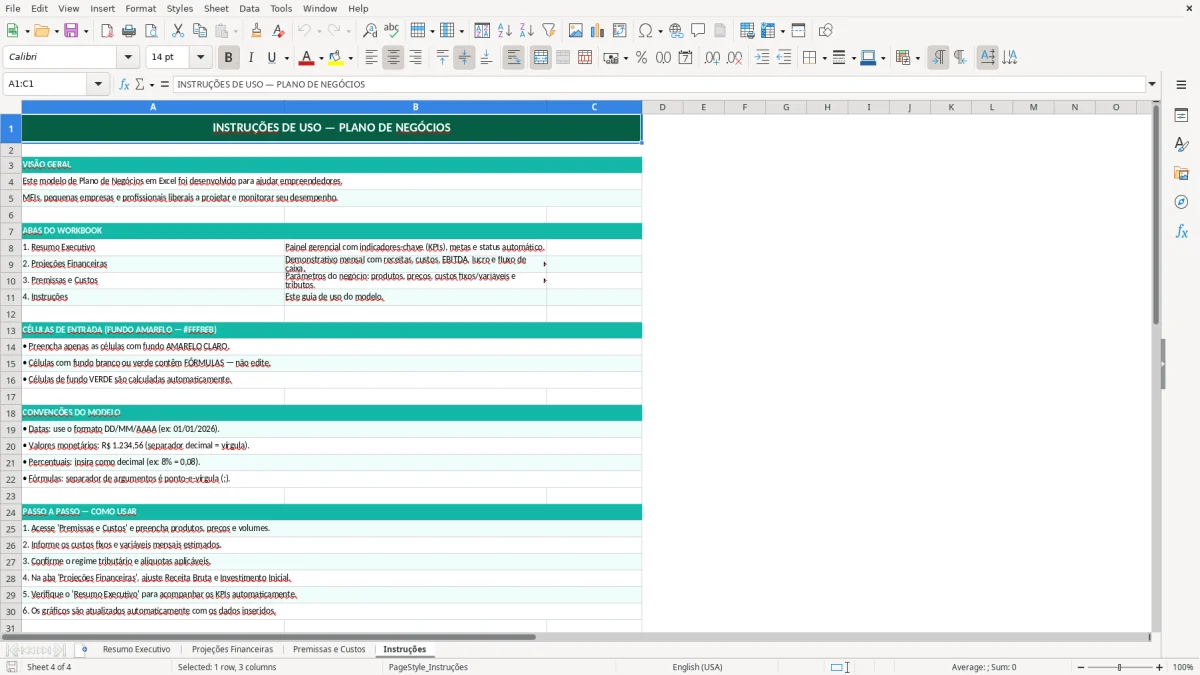The width and height of the screenshot is (1200, 675).
Task: Click the zoom out minus button
Action: point(1080,667)
